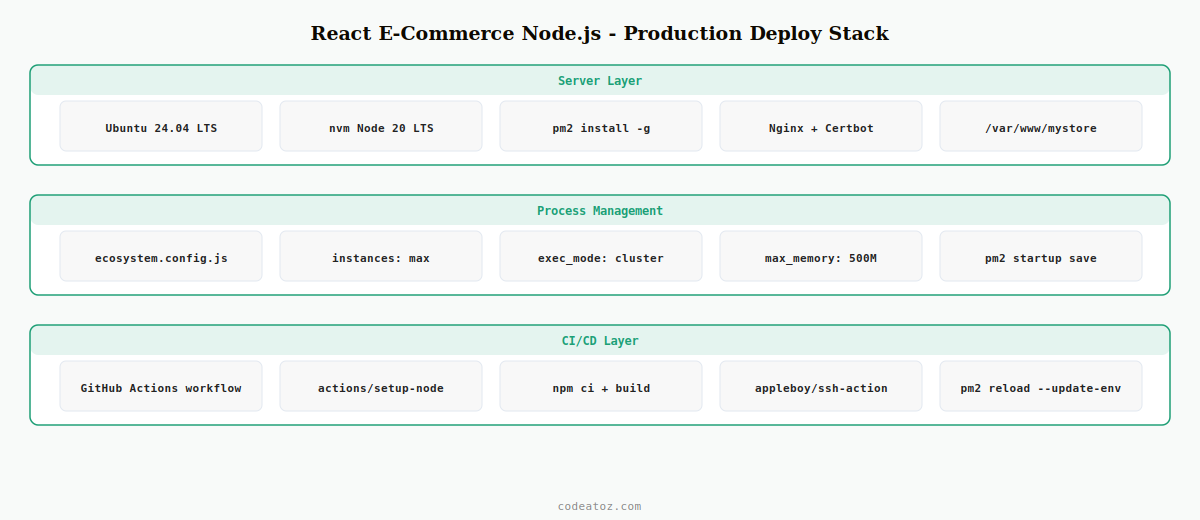Click the "/var/www/mystore" path box
The height and width of the screenshot is (520, 1200).
[1041, 126]
